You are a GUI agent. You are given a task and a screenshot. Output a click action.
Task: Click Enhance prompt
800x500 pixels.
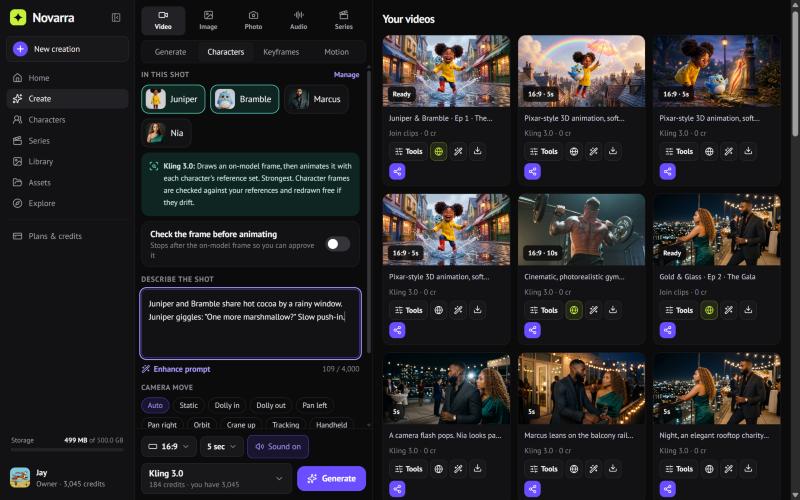pyautogui.click(x=176, y=369)
